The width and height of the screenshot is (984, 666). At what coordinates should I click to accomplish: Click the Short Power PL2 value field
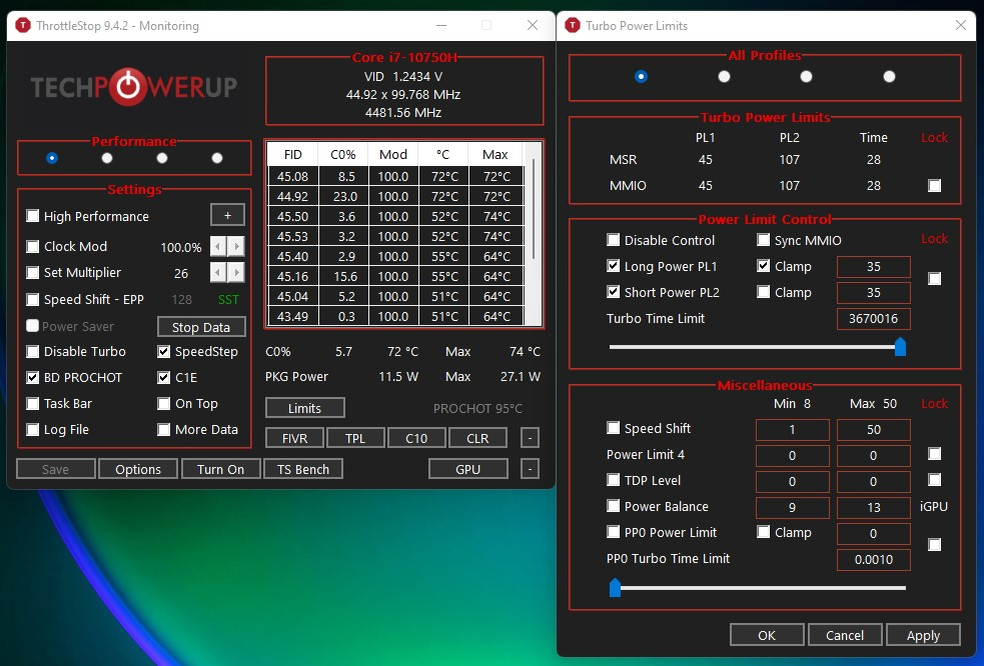coord(874,293)
